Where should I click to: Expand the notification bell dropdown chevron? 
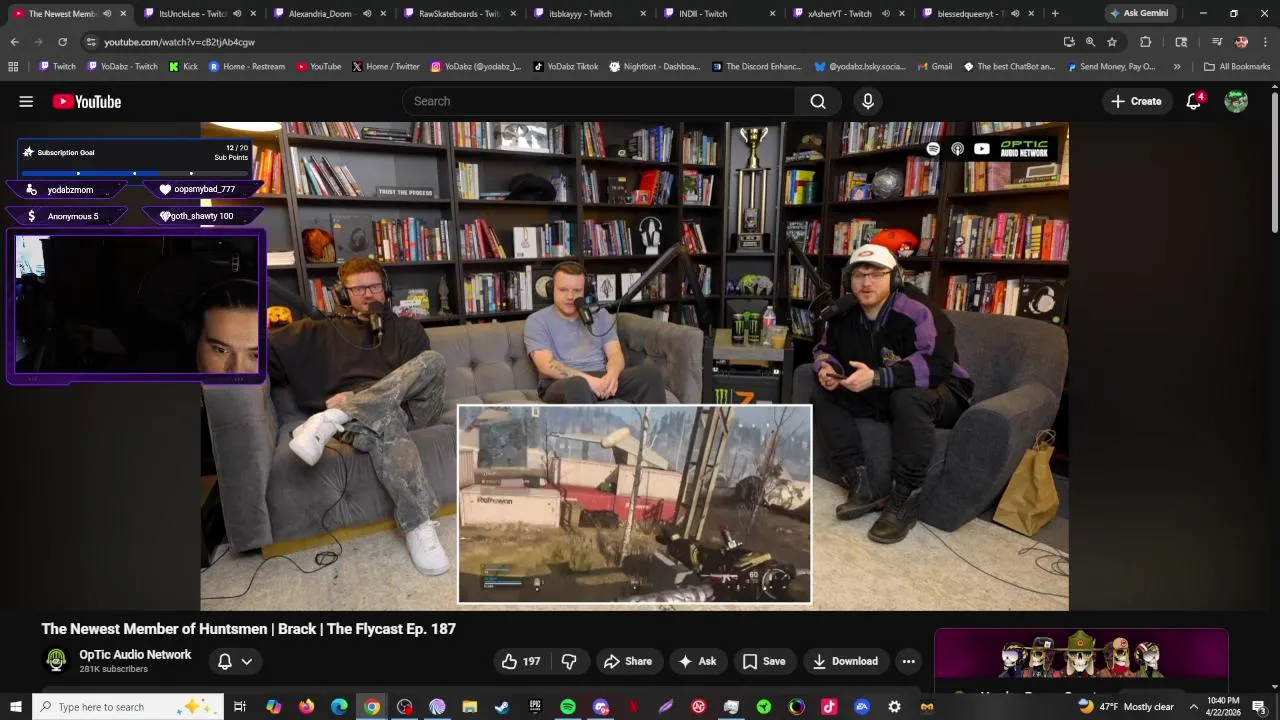(246, 661)
